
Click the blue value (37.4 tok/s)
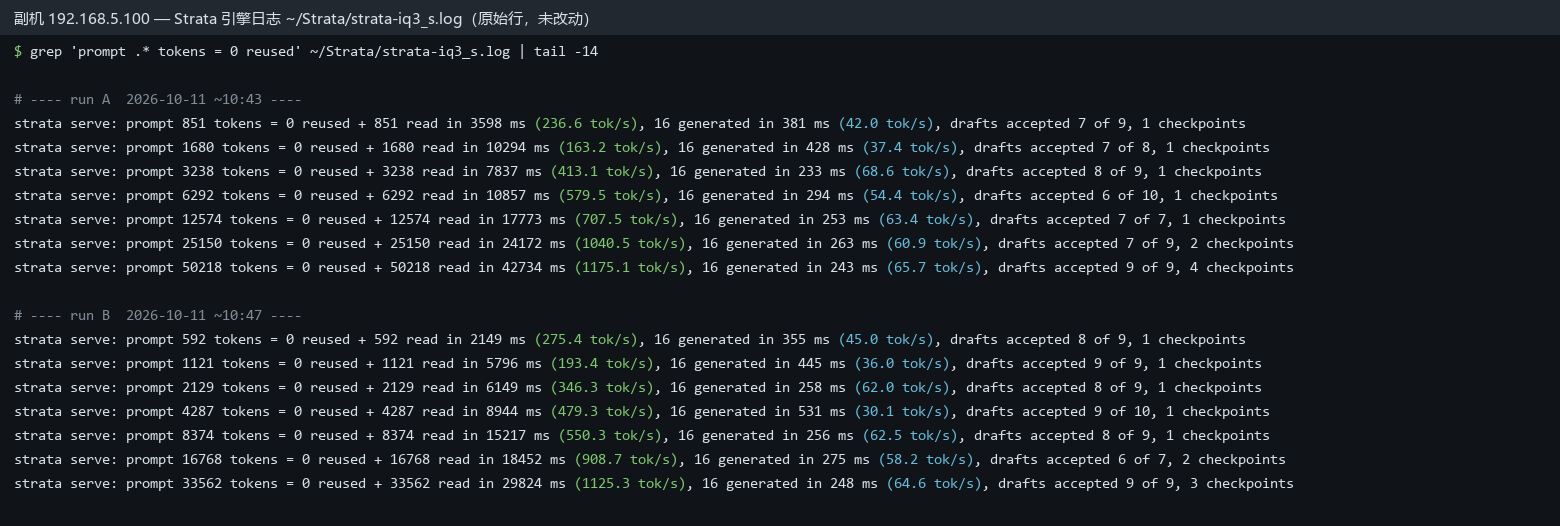(910, 148)
